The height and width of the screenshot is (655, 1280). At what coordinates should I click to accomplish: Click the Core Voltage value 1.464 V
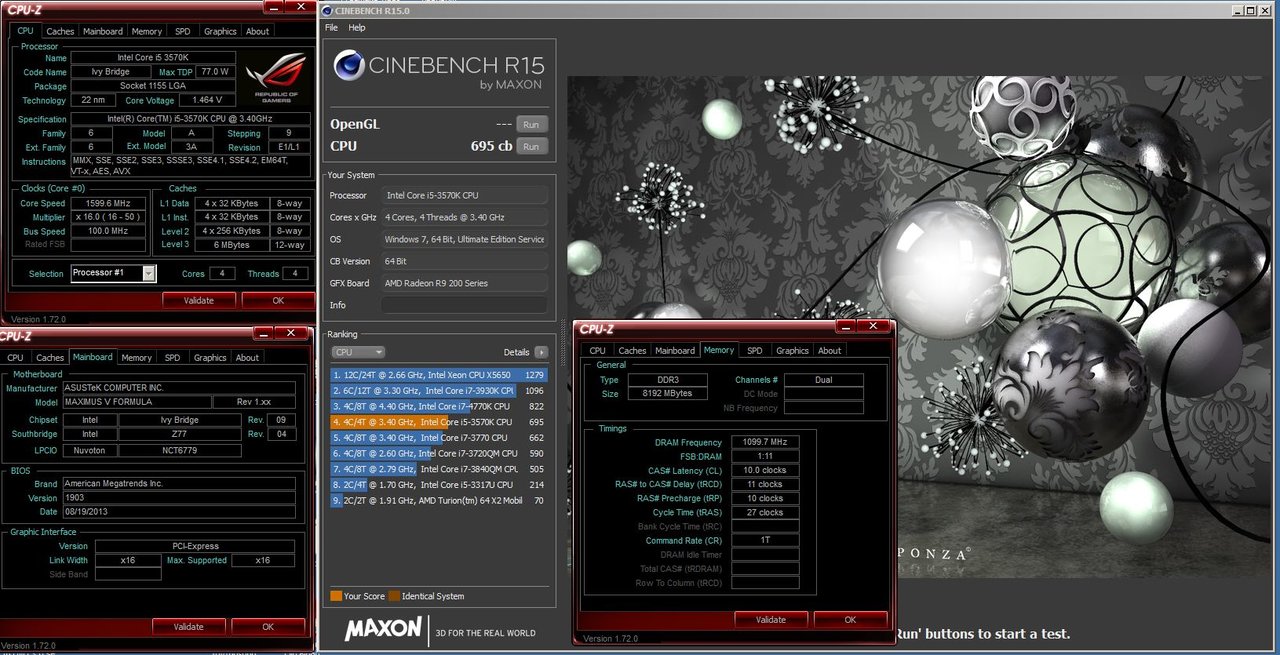click(x=208, y=100)
